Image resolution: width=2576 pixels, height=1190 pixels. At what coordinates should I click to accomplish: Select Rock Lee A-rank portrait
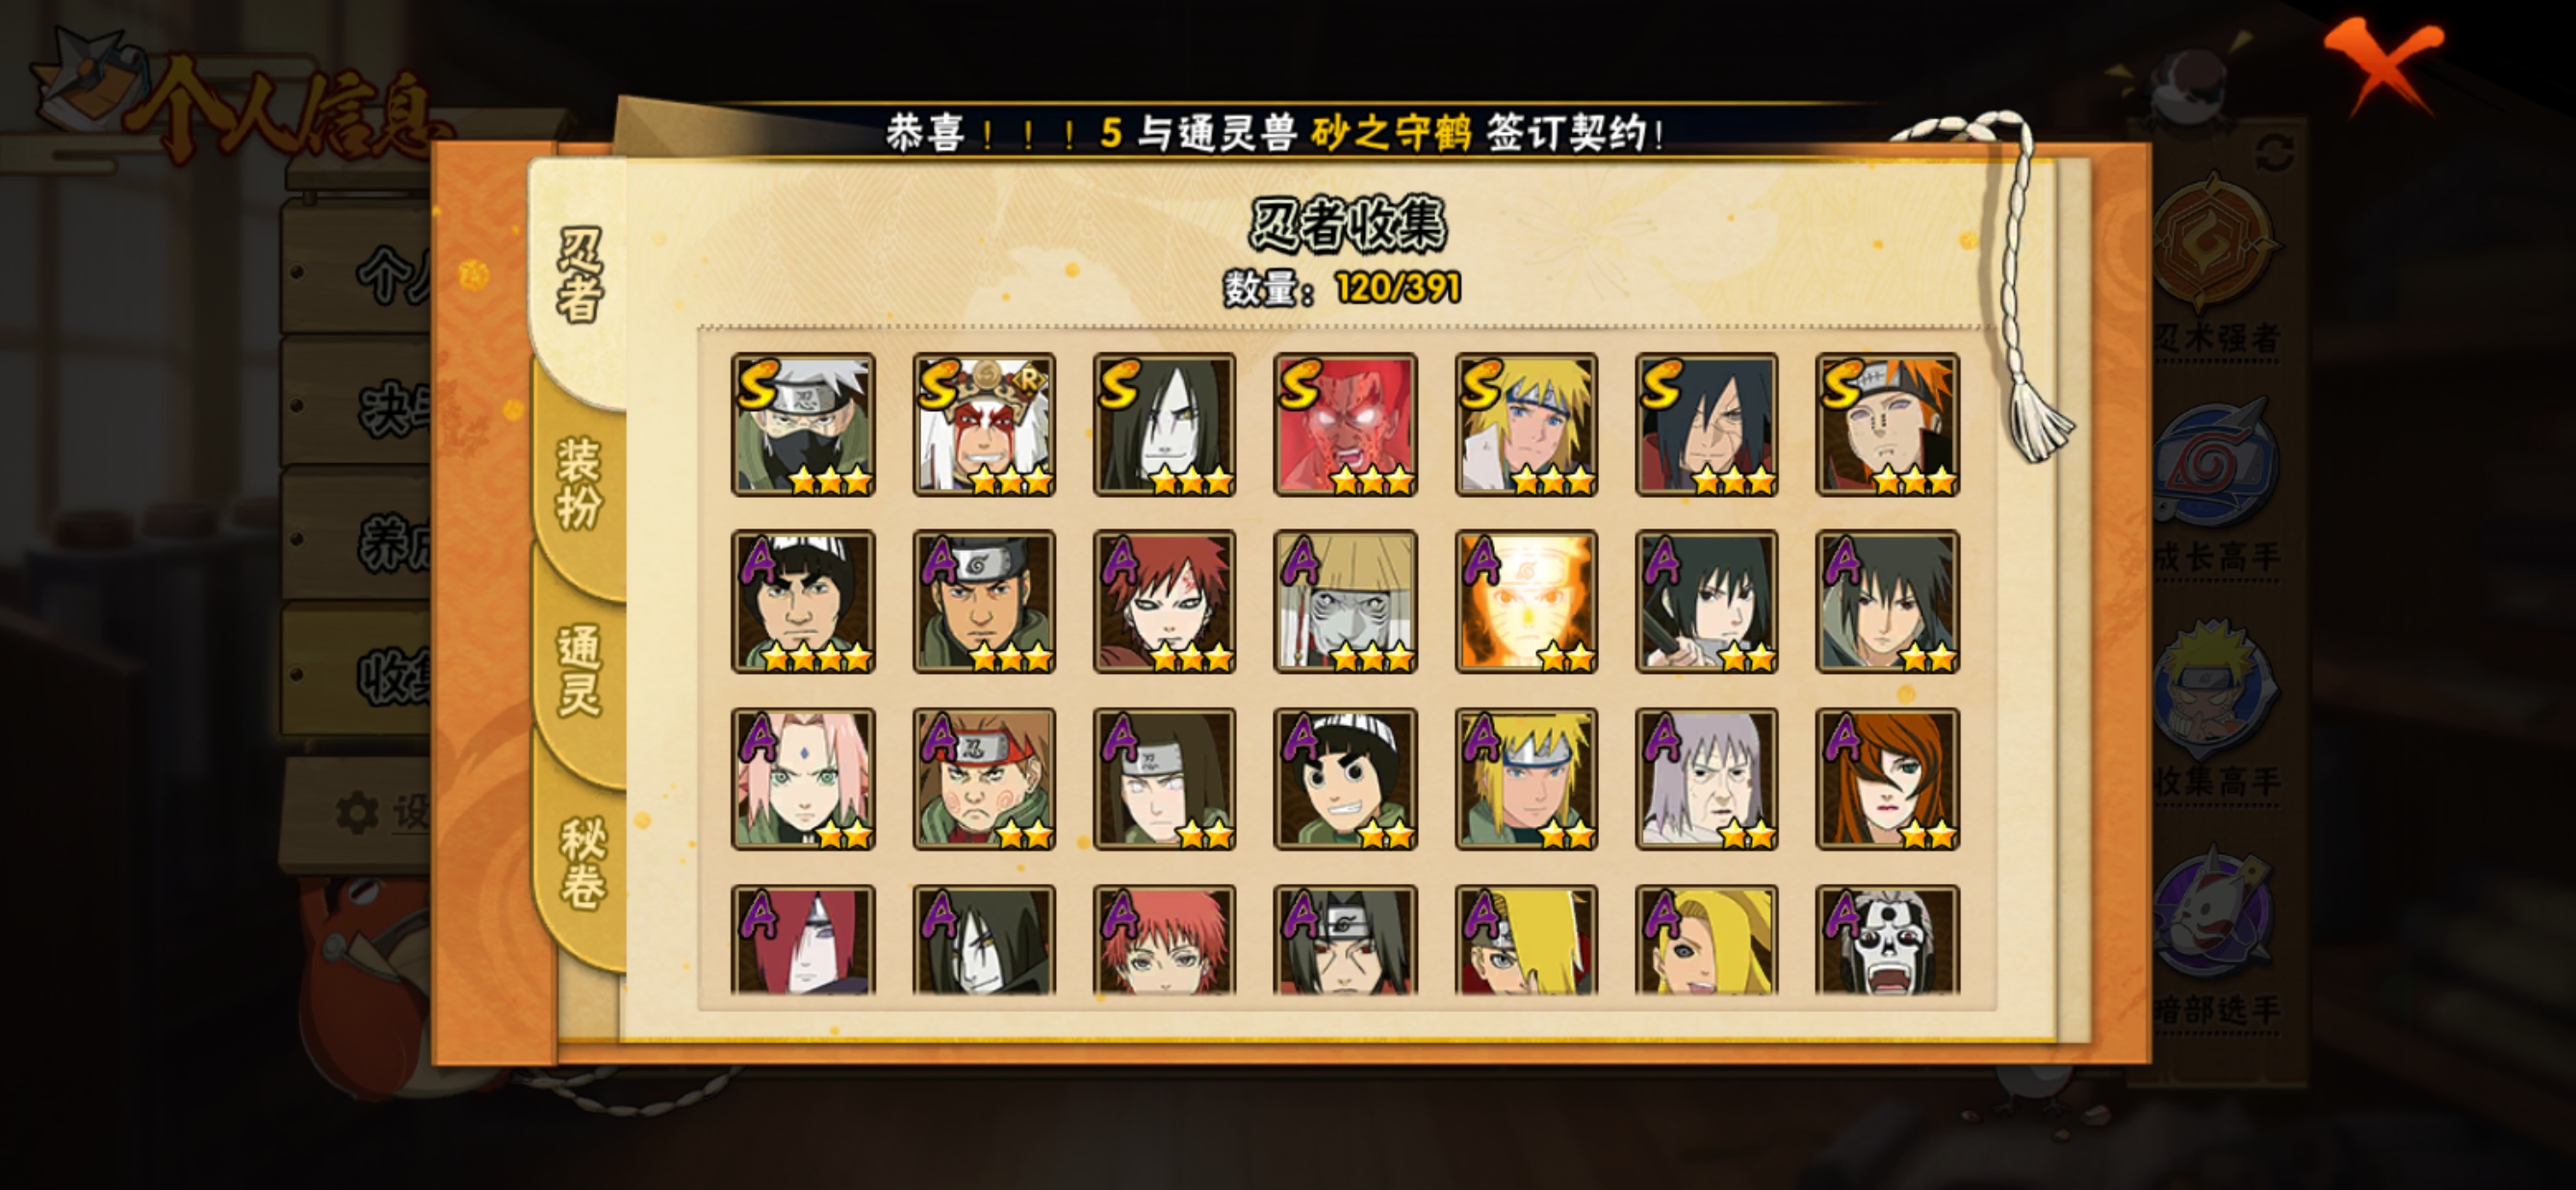click(1345, 779)
